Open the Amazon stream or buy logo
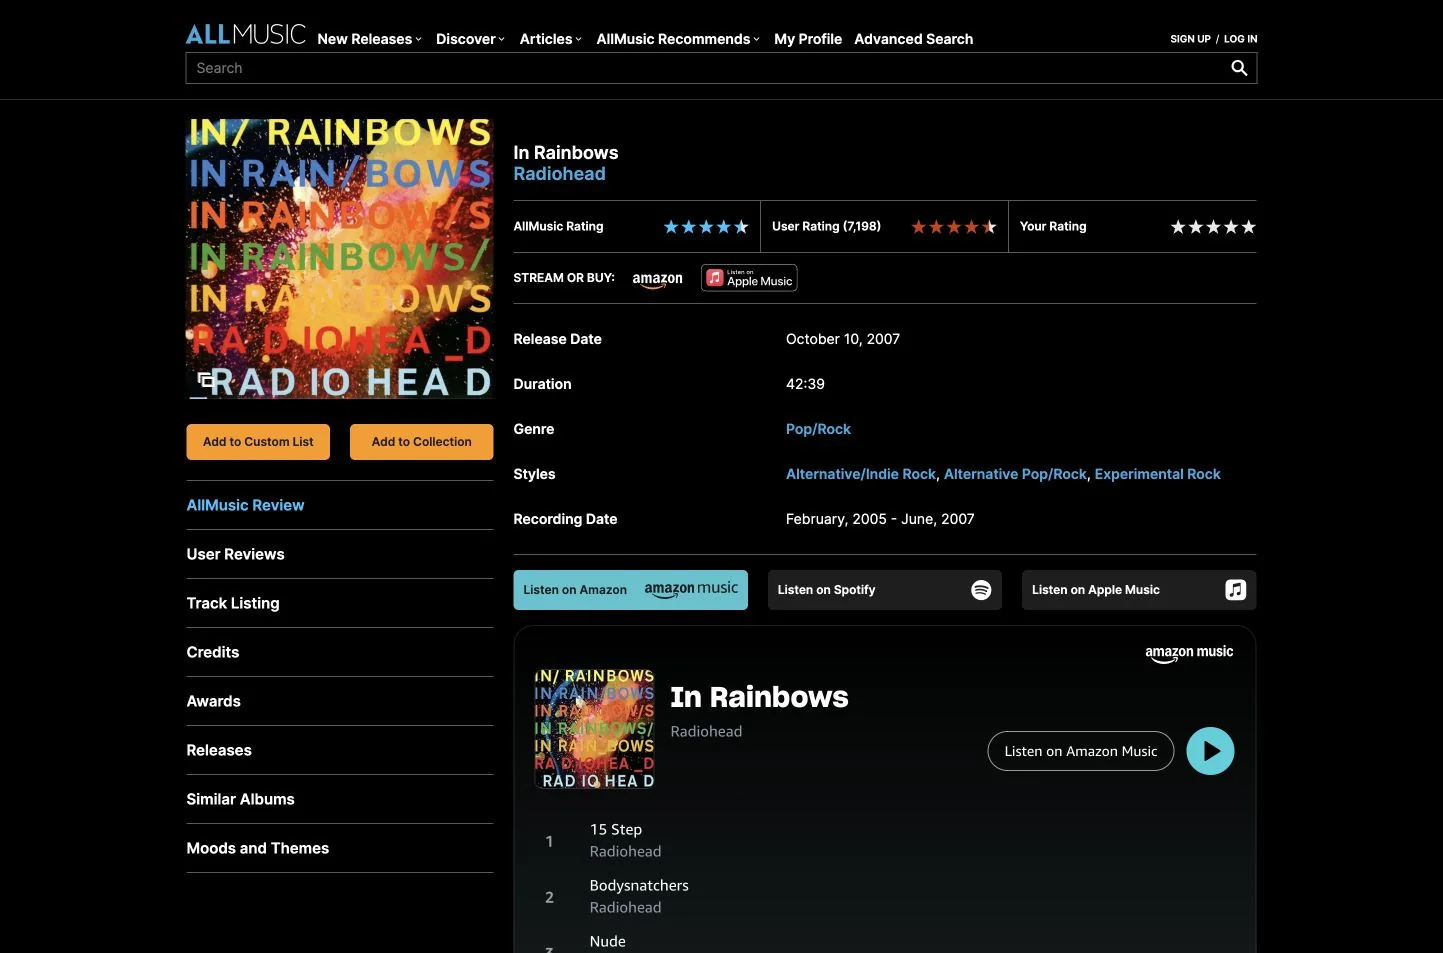This screenshot has height=953, width=1443. coord(657,279)
